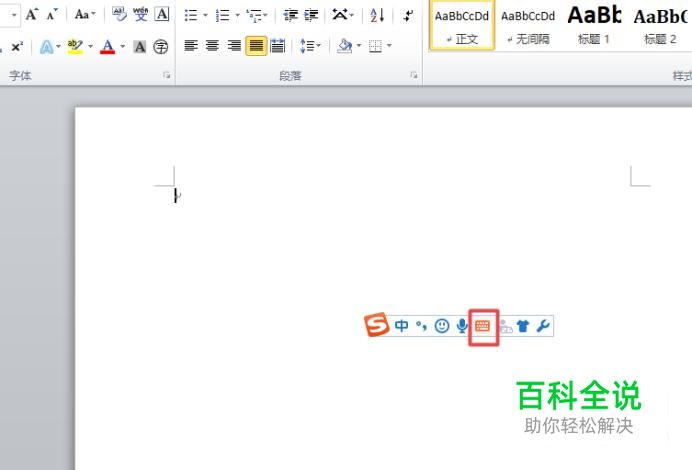Apply distributed alignment
Viewport: 692px width, 470px height.
click(278, 46)
